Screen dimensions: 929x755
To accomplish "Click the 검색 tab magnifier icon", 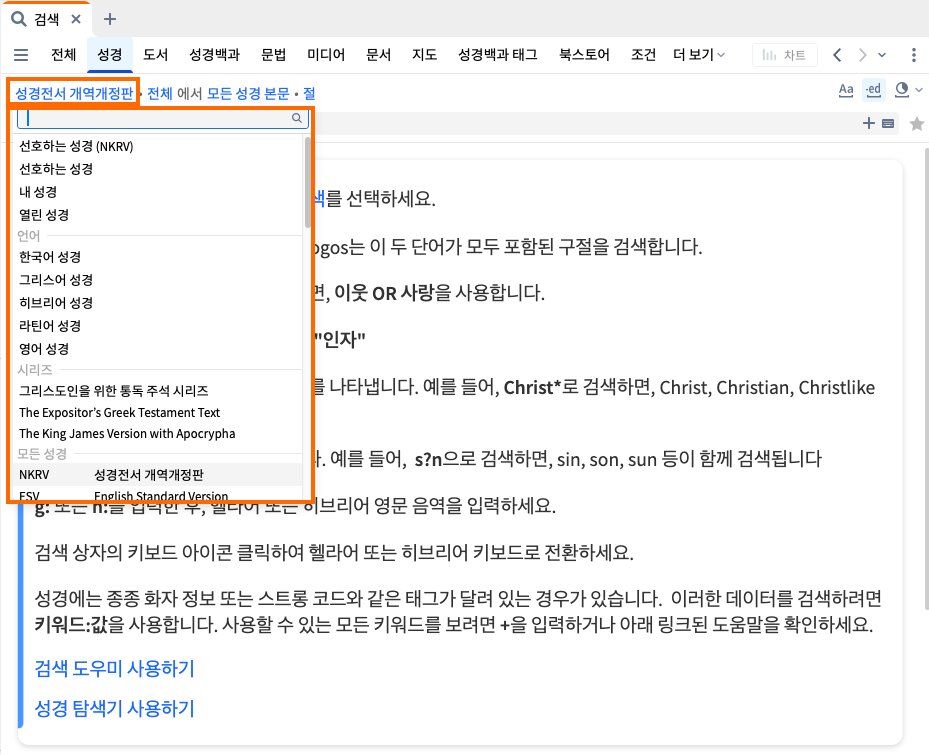I will pyautogui.click(x=19, y=19).
